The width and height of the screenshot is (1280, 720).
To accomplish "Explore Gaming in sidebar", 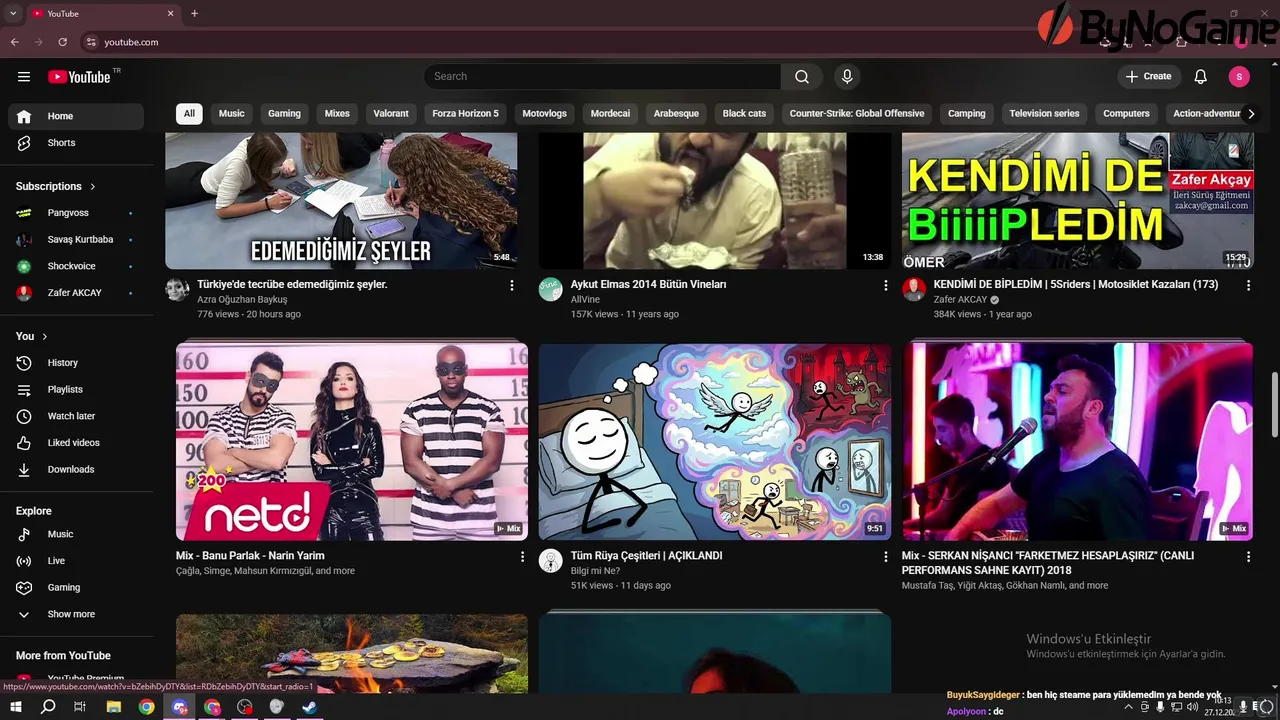I will click(76, 588).
